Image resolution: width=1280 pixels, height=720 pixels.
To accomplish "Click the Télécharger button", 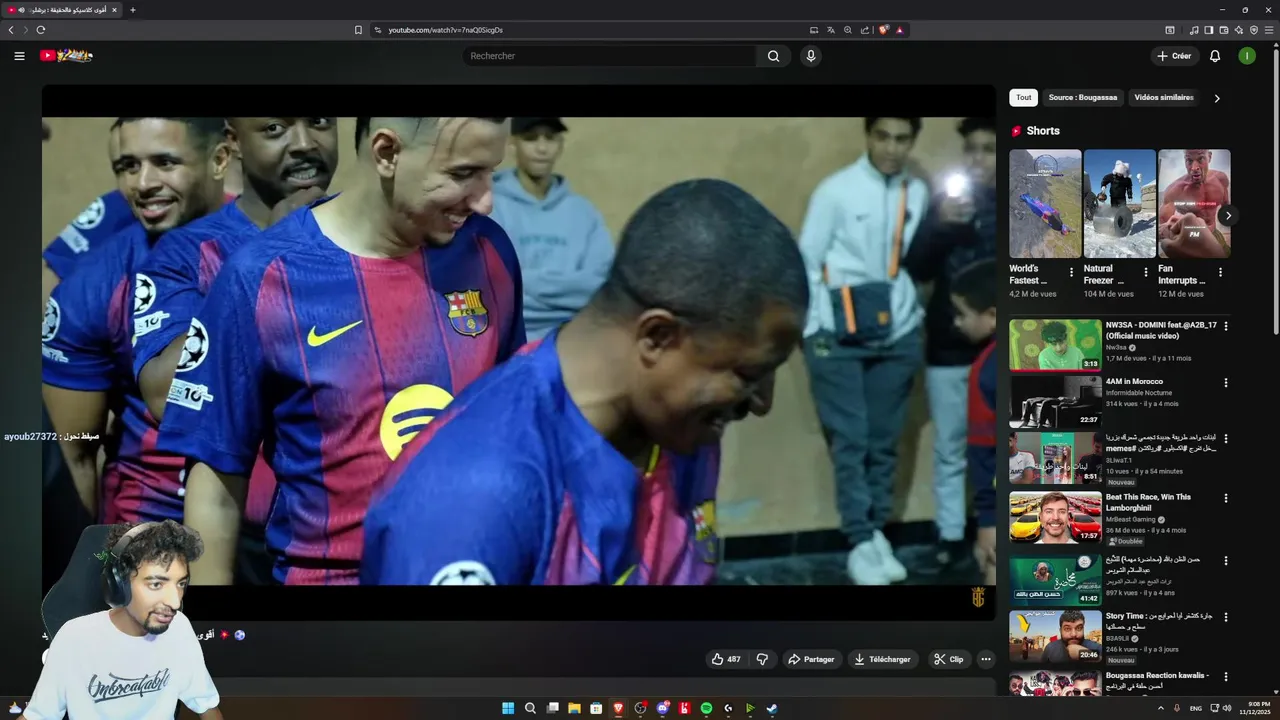I will pos(883,659).
